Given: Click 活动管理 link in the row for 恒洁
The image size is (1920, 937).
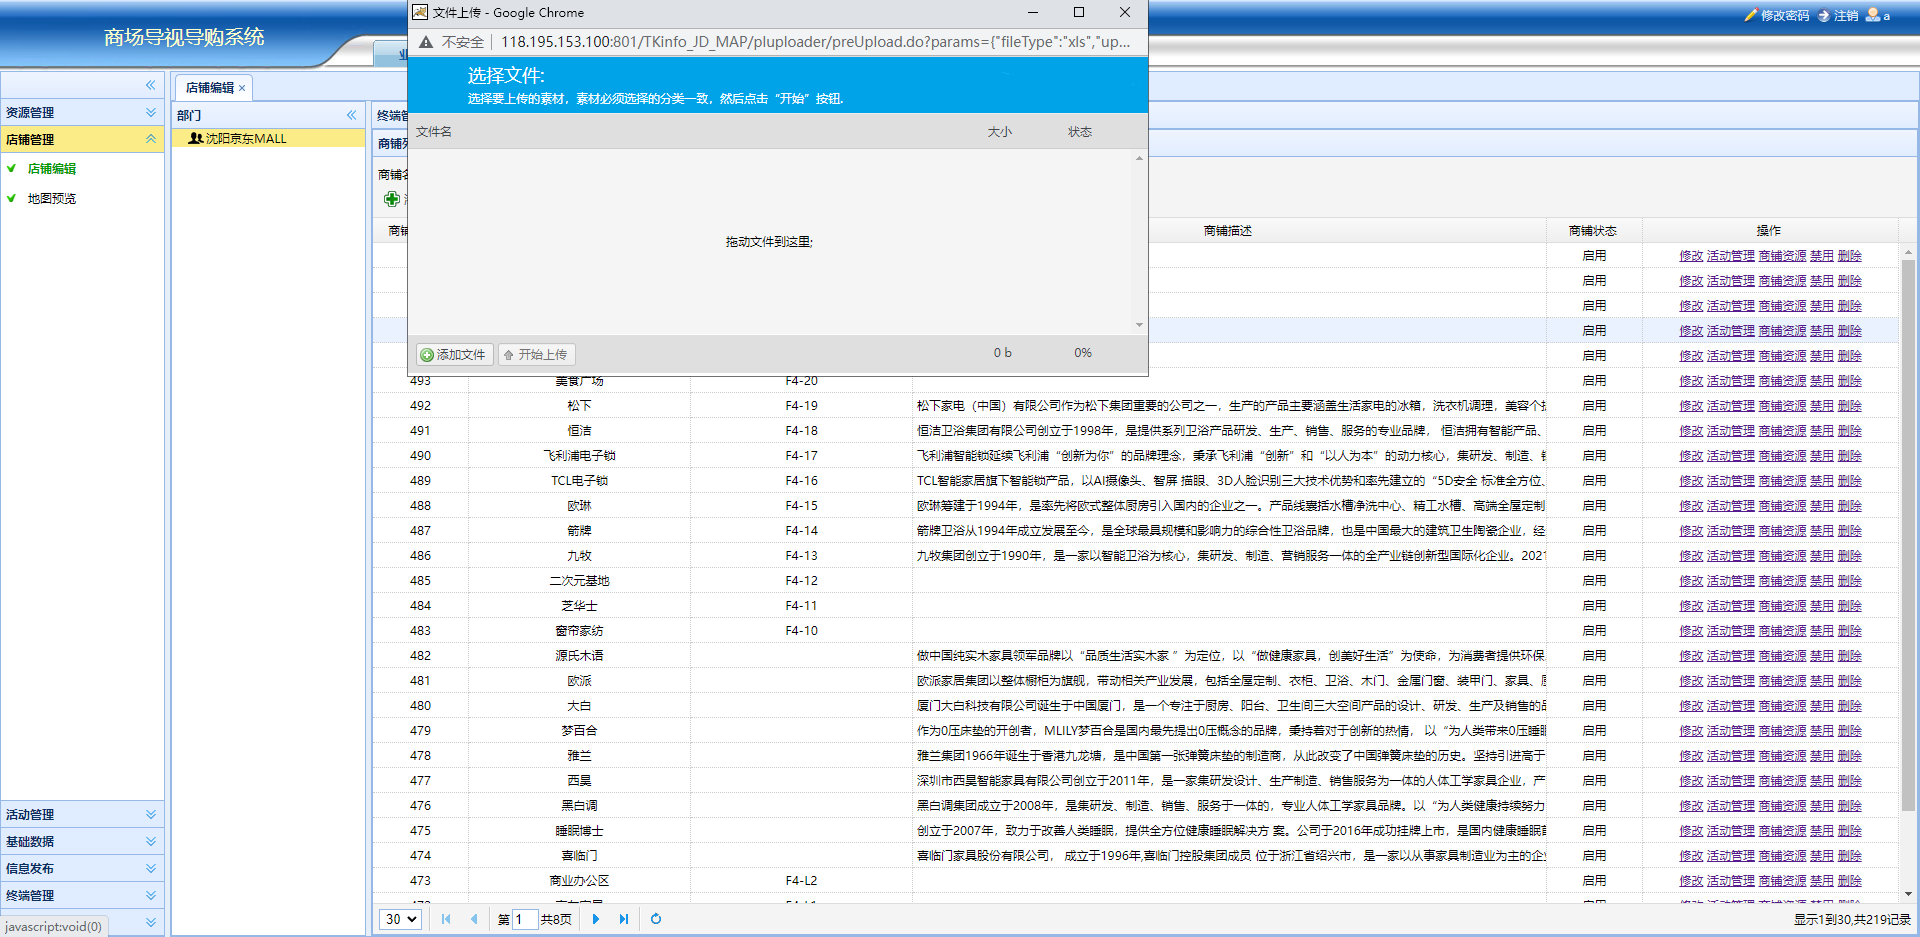Looking at the screenshot, I should tap(1731, 431).
